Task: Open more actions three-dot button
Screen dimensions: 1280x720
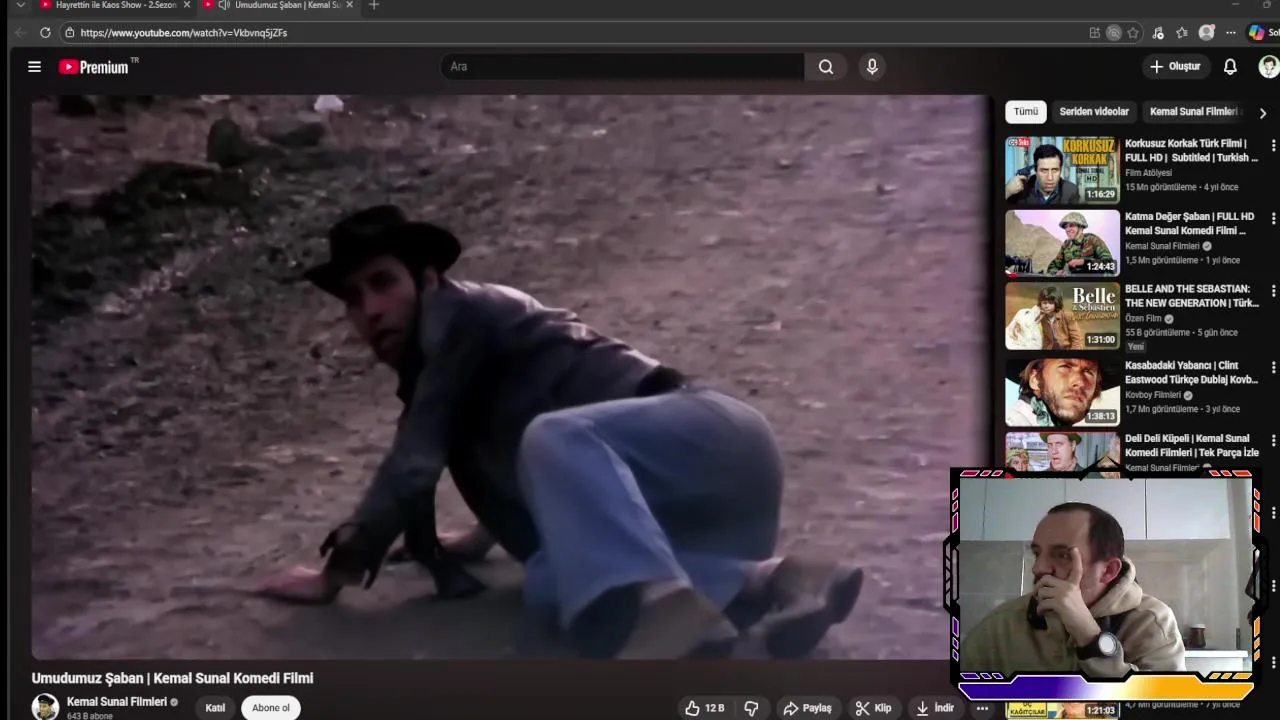Action: point(982,708)
